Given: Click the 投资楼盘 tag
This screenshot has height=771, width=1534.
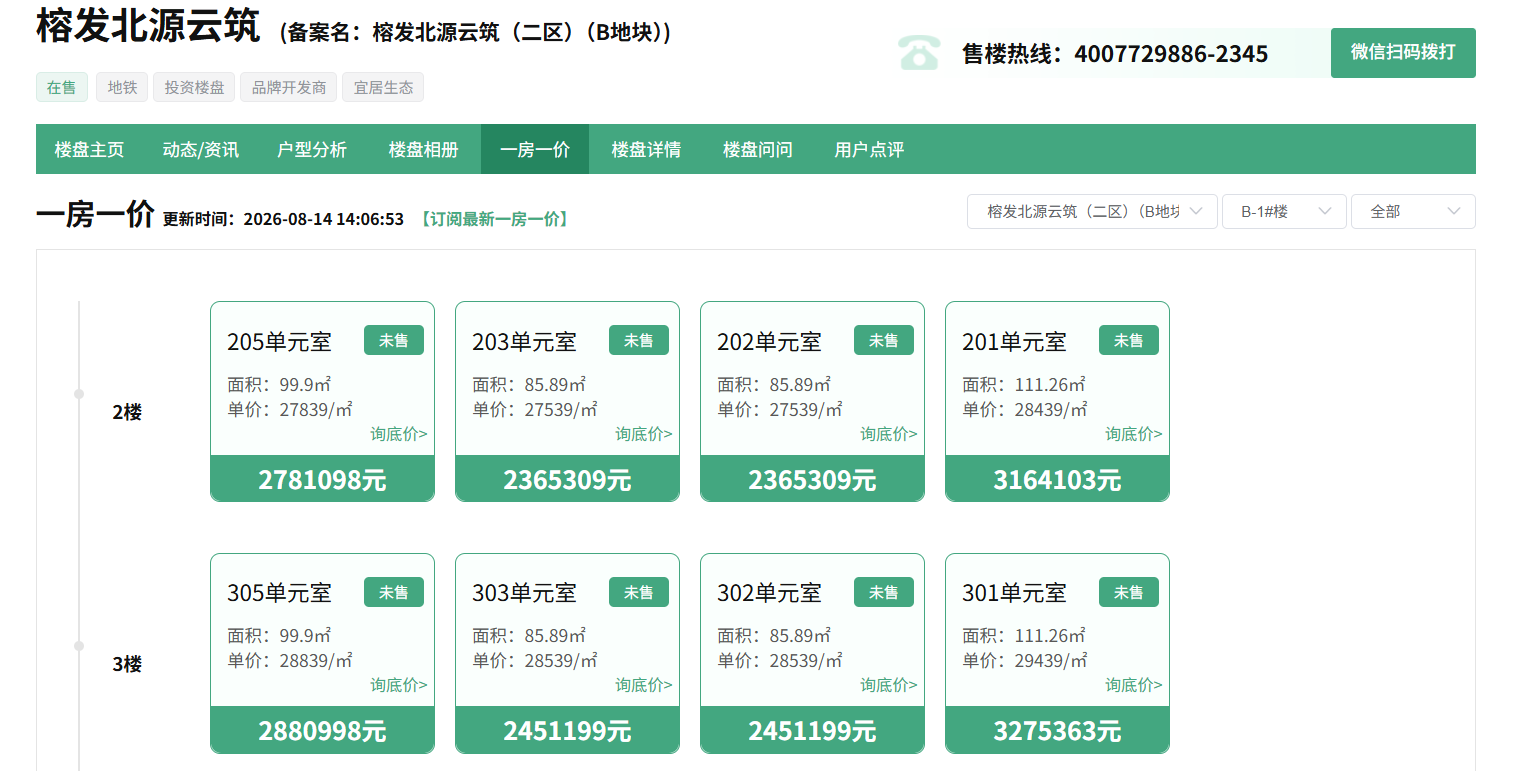Looking at the screenshot, I should tap(194, 87).
